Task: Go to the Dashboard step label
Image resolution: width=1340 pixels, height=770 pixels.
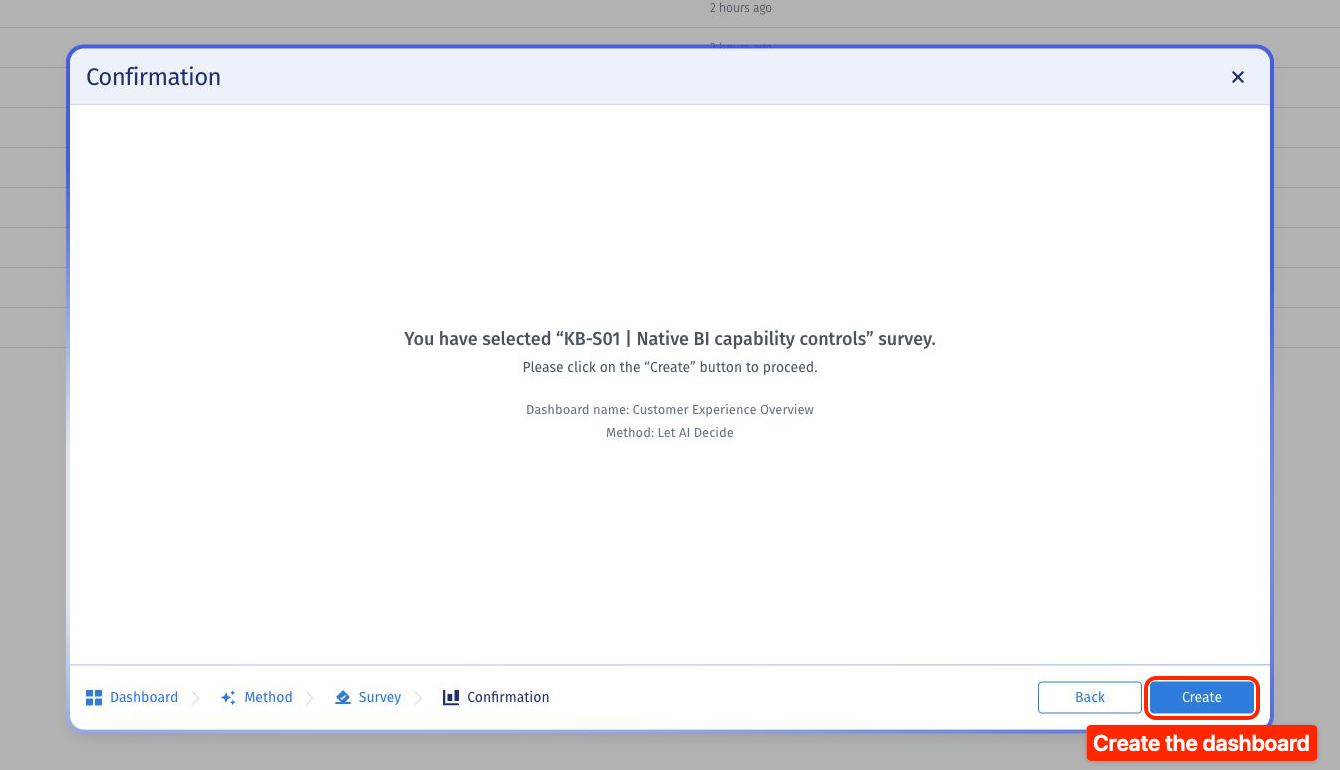Action: (x=144, y=697)
